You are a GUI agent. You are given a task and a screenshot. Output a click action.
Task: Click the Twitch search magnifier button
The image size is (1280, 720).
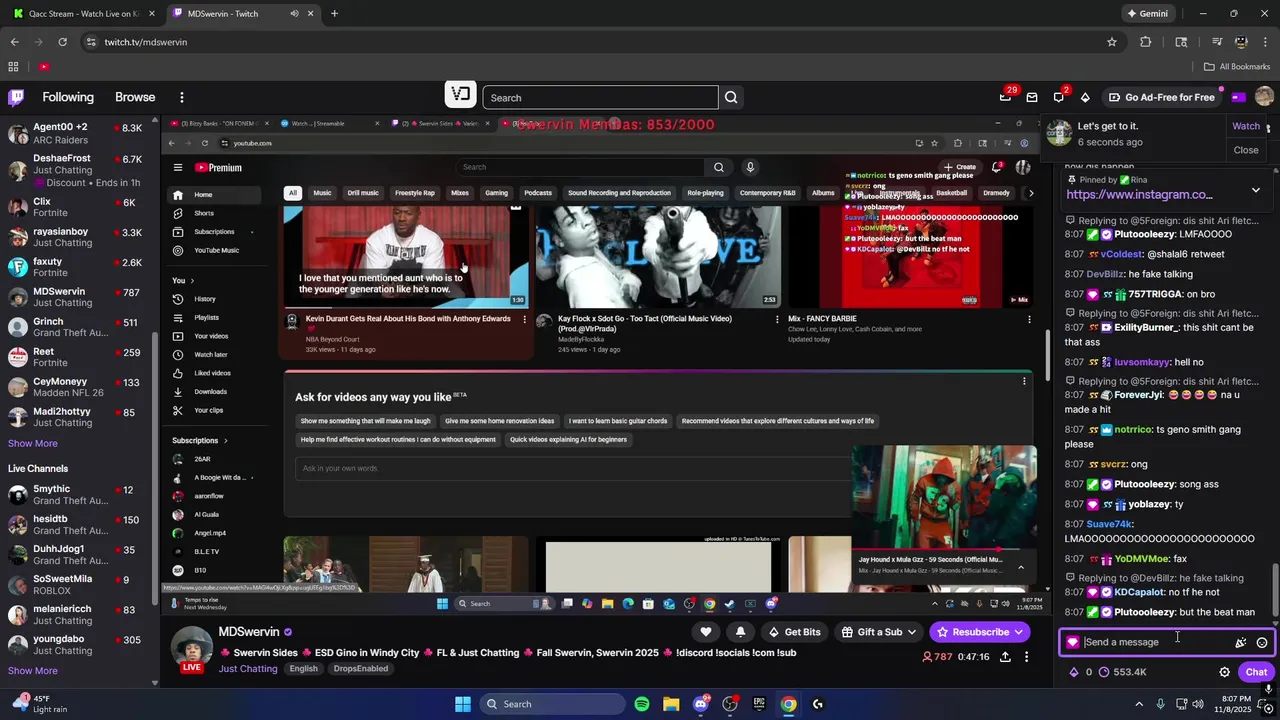coord(731,97)
